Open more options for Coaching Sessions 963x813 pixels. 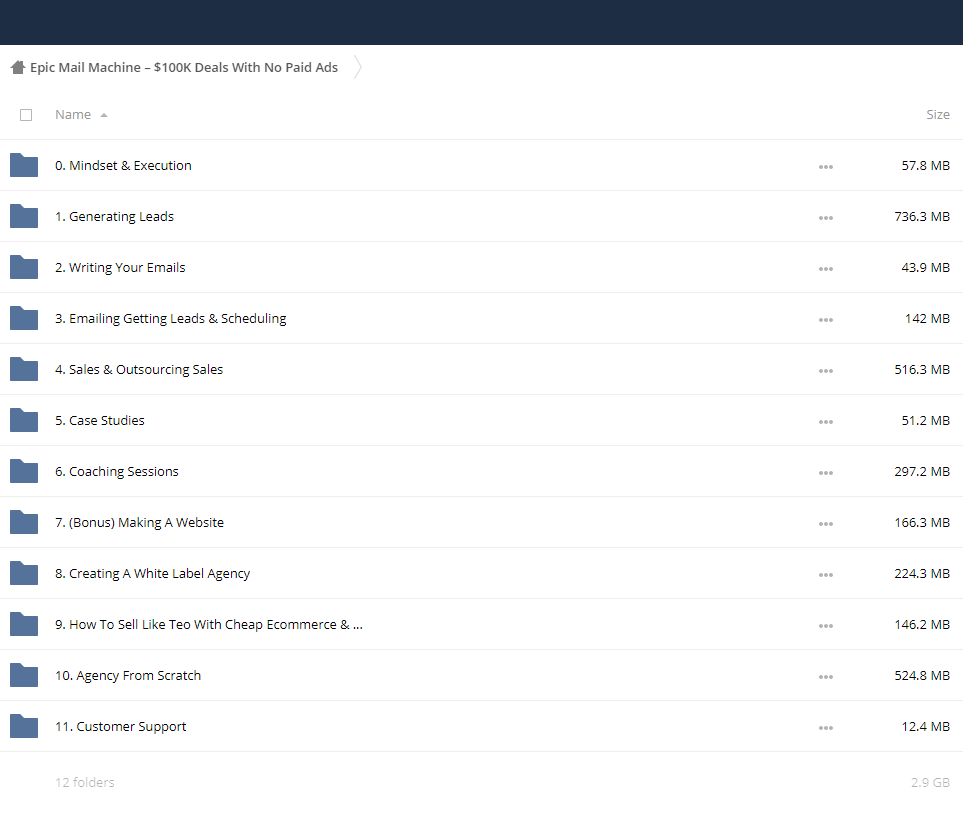tap(825, 473)
